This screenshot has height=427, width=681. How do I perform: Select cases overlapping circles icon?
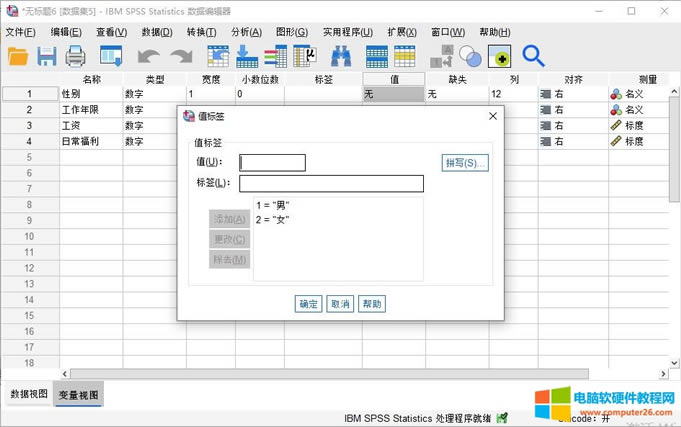pos(470,56)
